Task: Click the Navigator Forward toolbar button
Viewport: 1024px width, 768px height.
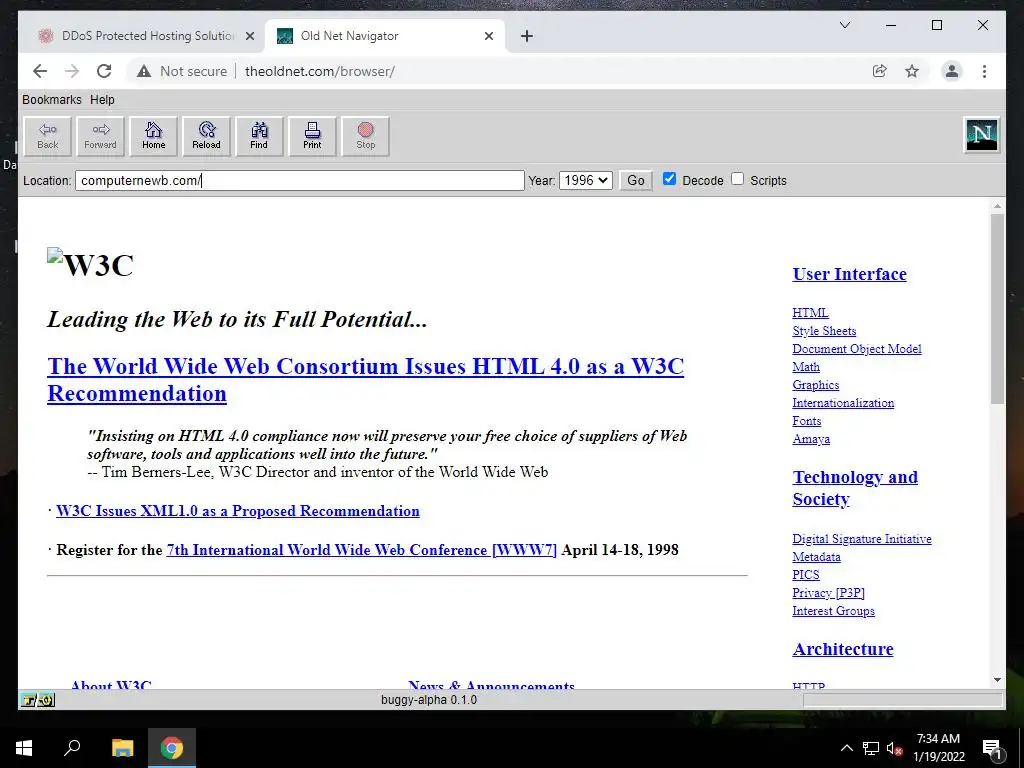Action: coord(101,136)
